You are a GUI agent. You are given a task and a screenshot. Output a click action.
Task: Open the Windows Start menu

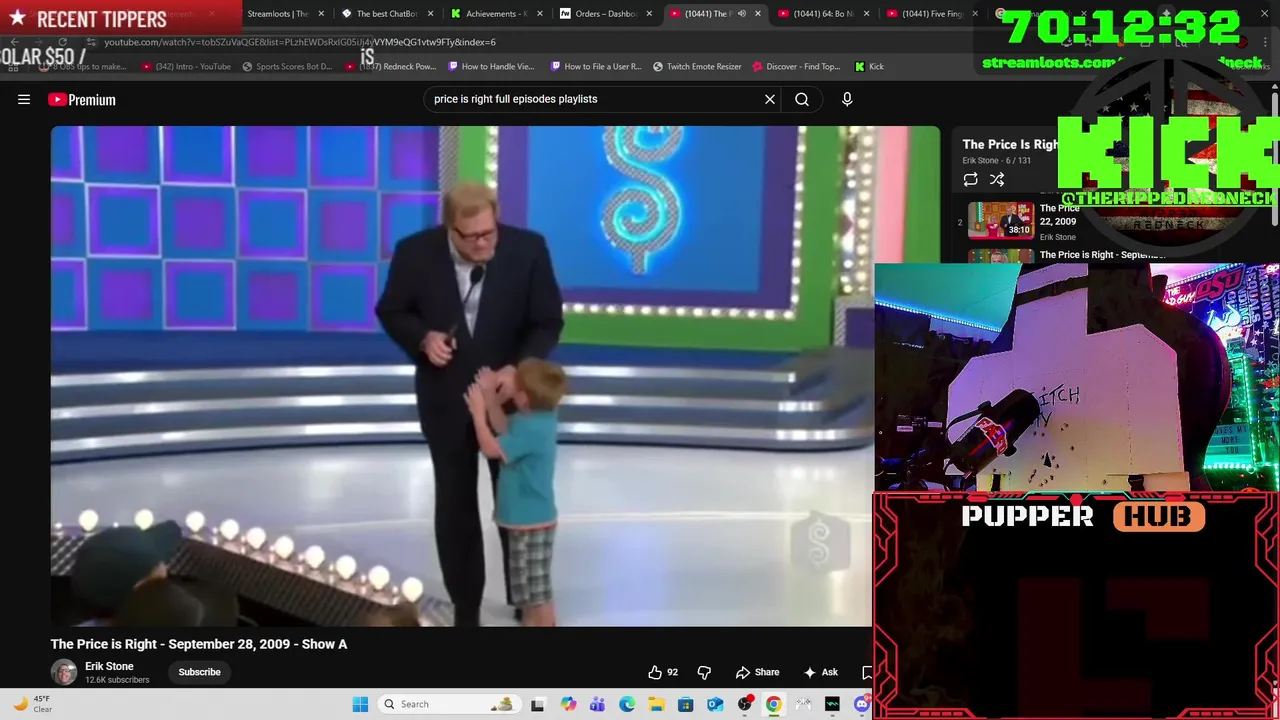point(360,704)
